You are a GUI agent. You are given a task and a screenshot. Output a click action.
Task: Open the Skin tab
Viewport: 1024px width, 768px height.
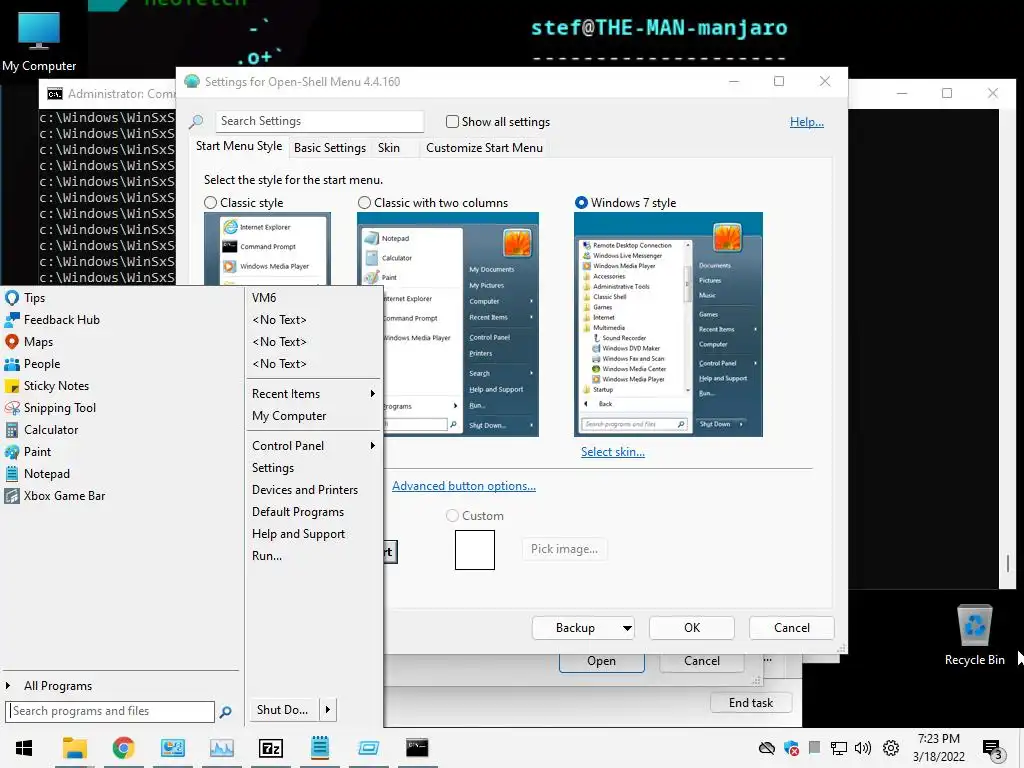point(389,148)
